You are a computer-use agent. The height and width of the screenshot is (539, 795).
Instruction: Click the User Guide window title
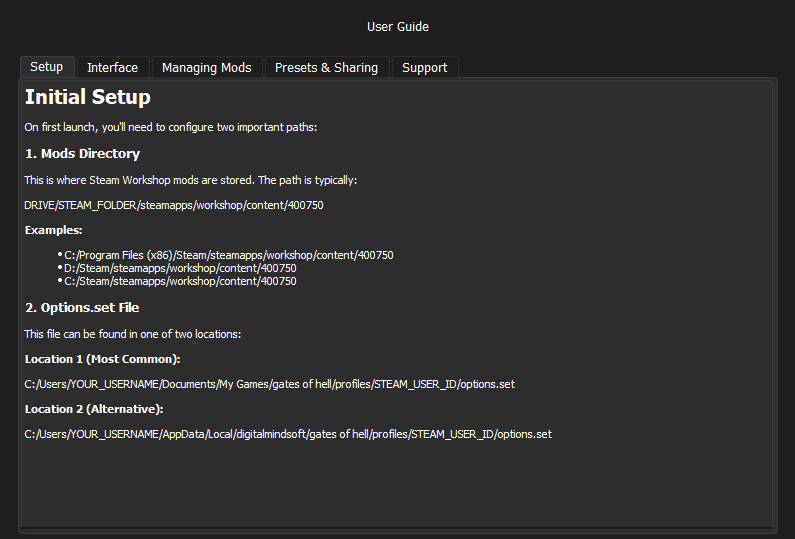[397, 27]
